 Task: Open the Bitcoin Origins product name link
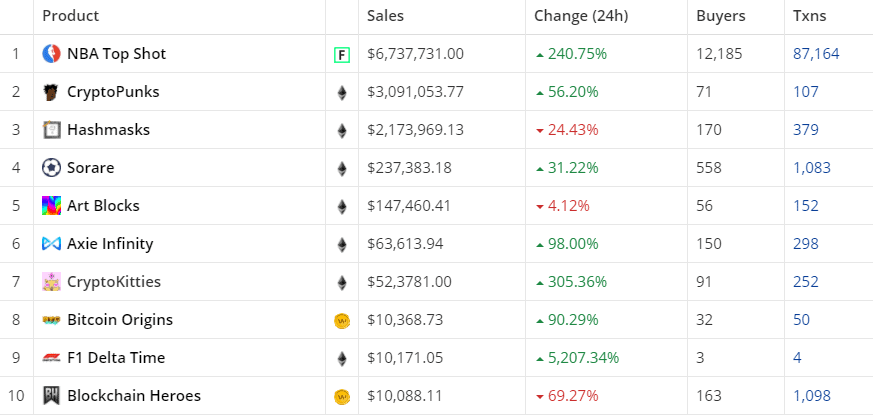120,320
